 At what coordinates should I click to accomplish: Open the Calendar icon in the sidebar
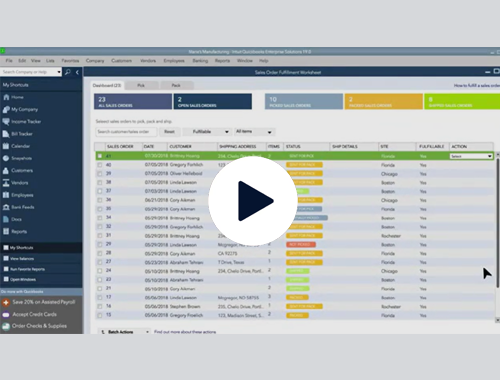pos(6,146)
